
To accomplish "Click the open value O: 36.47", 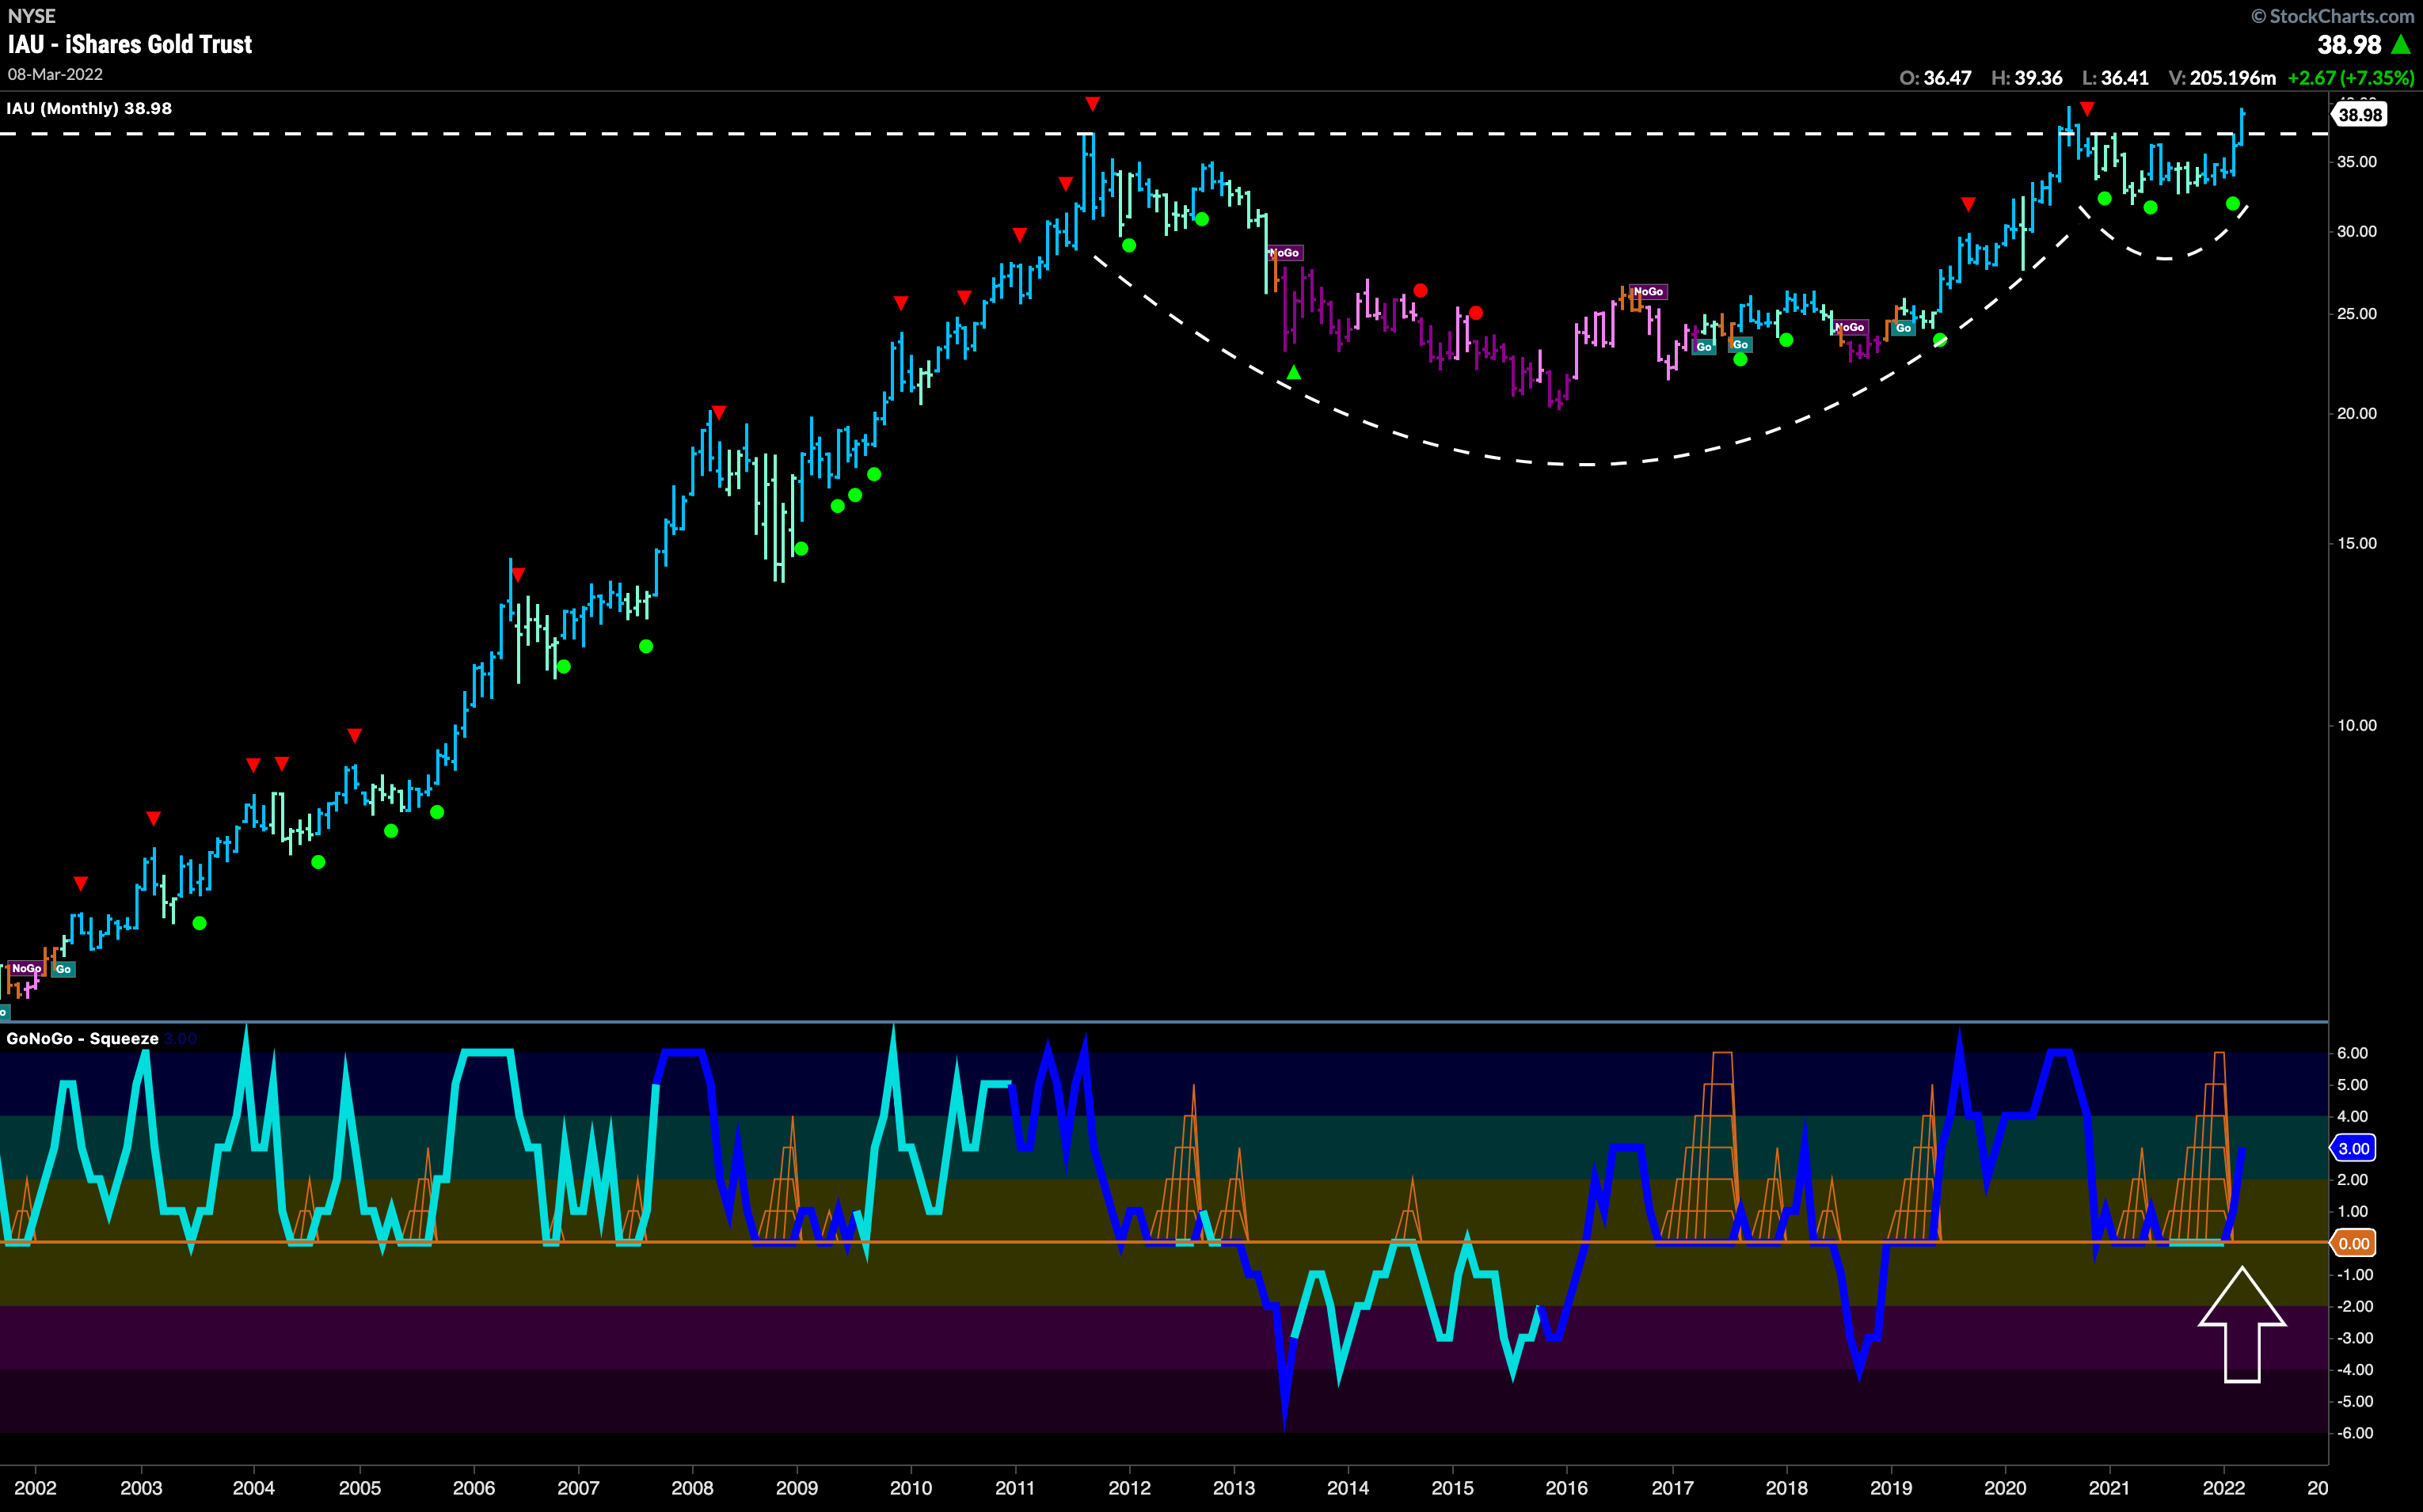I will (1935, 78).
